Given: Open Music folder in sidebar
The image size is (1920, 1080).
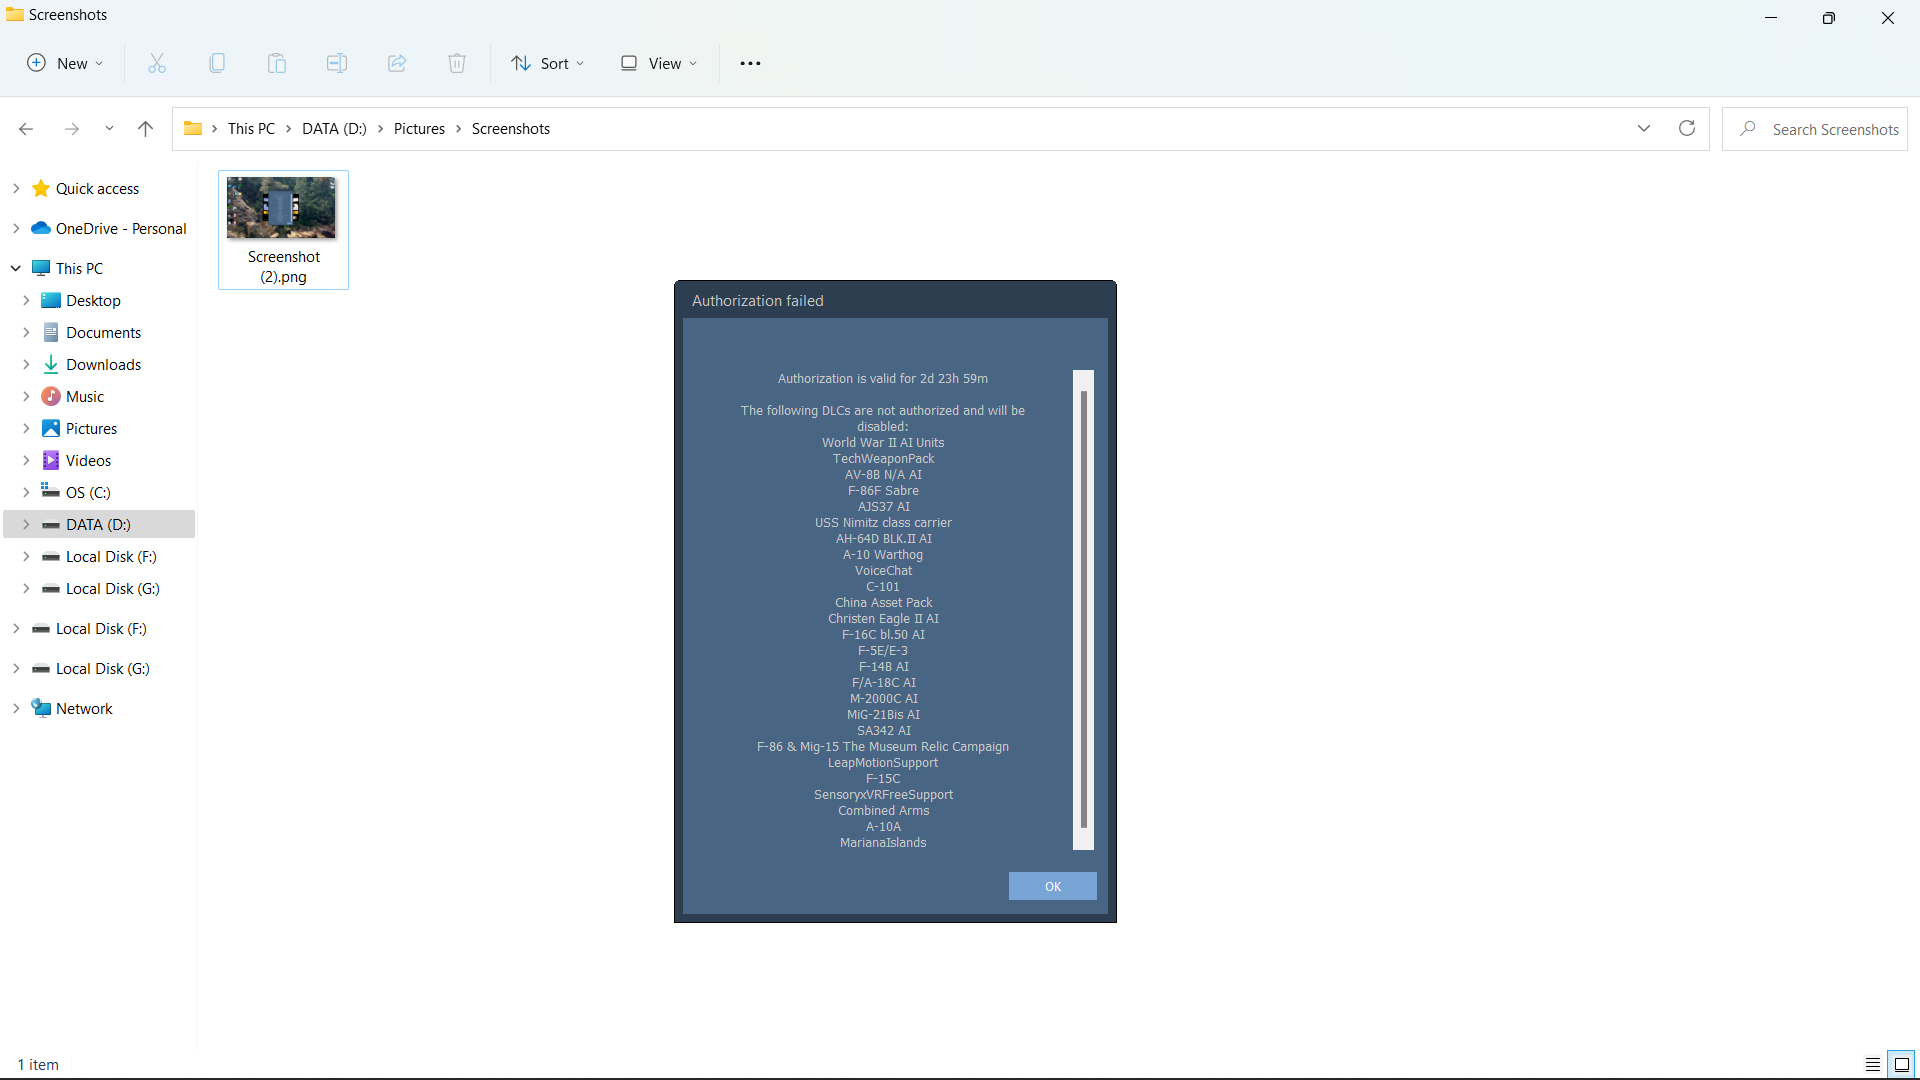Looking at the screenshot, I should coord(85,397).
